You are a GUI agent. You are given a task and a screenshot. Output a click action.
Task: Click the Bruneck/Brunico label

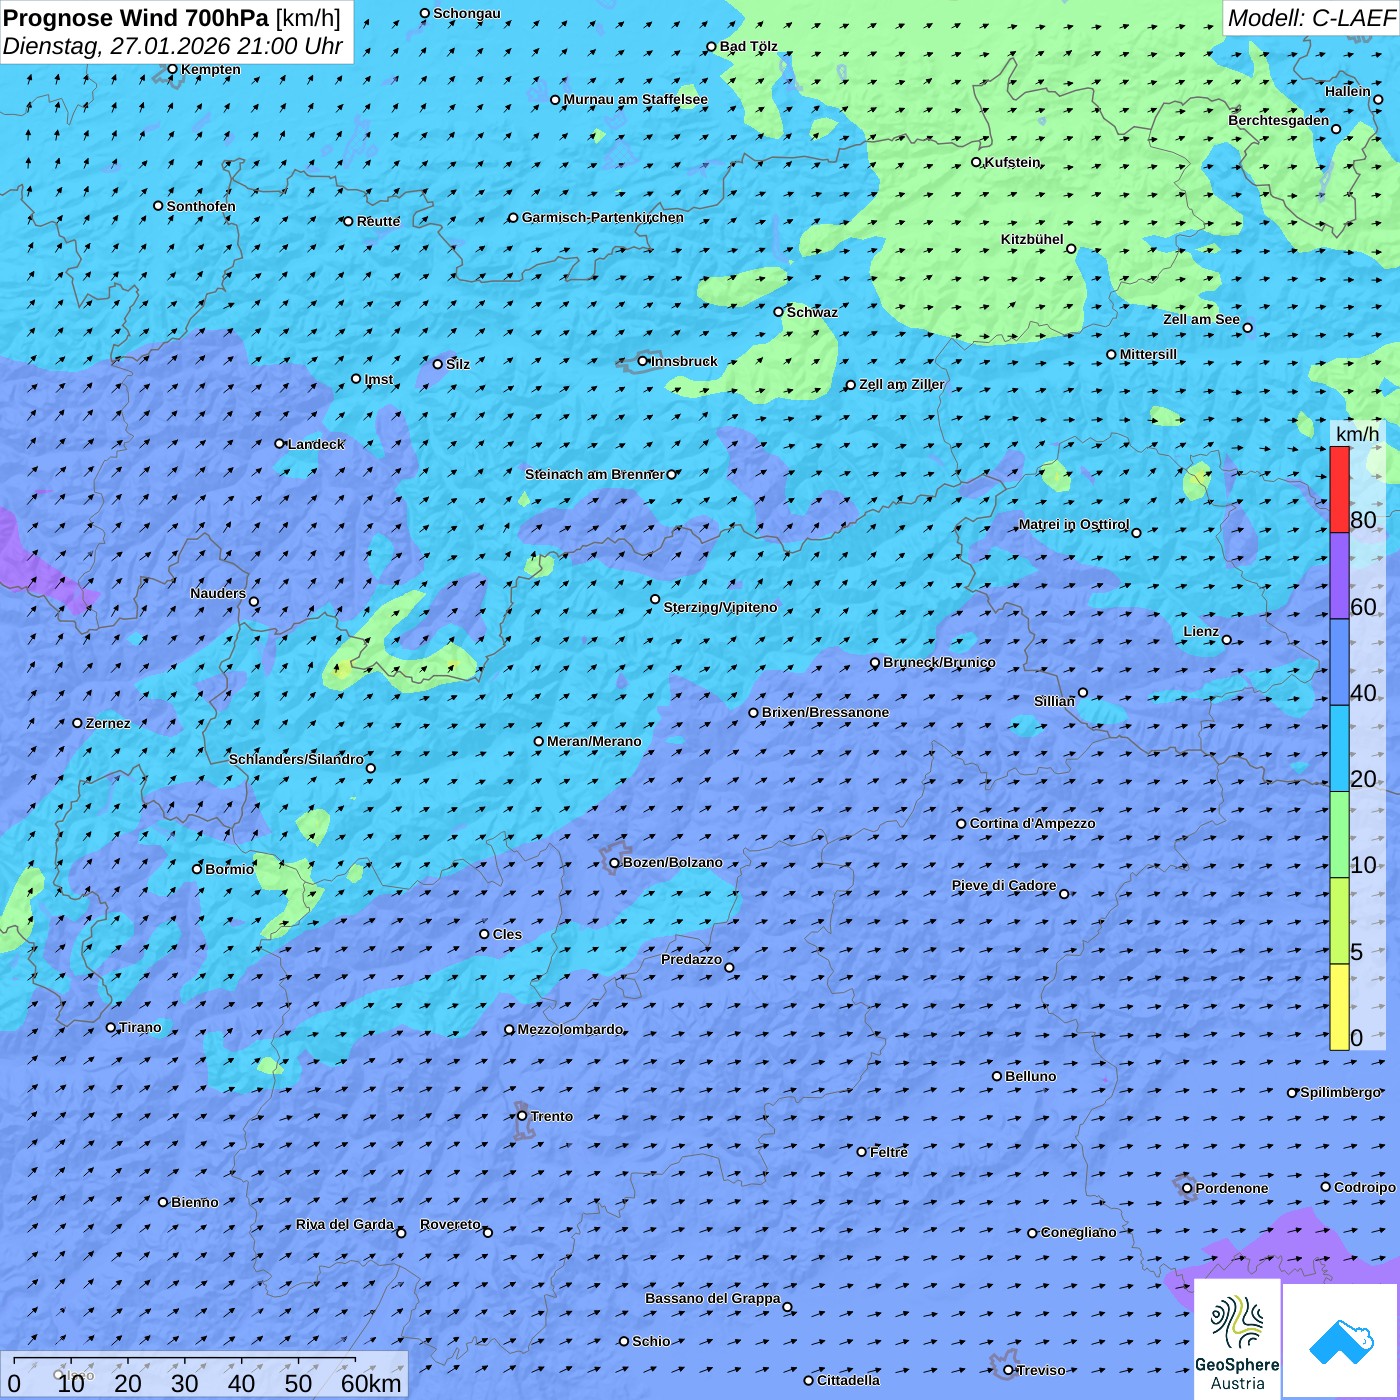939,662
